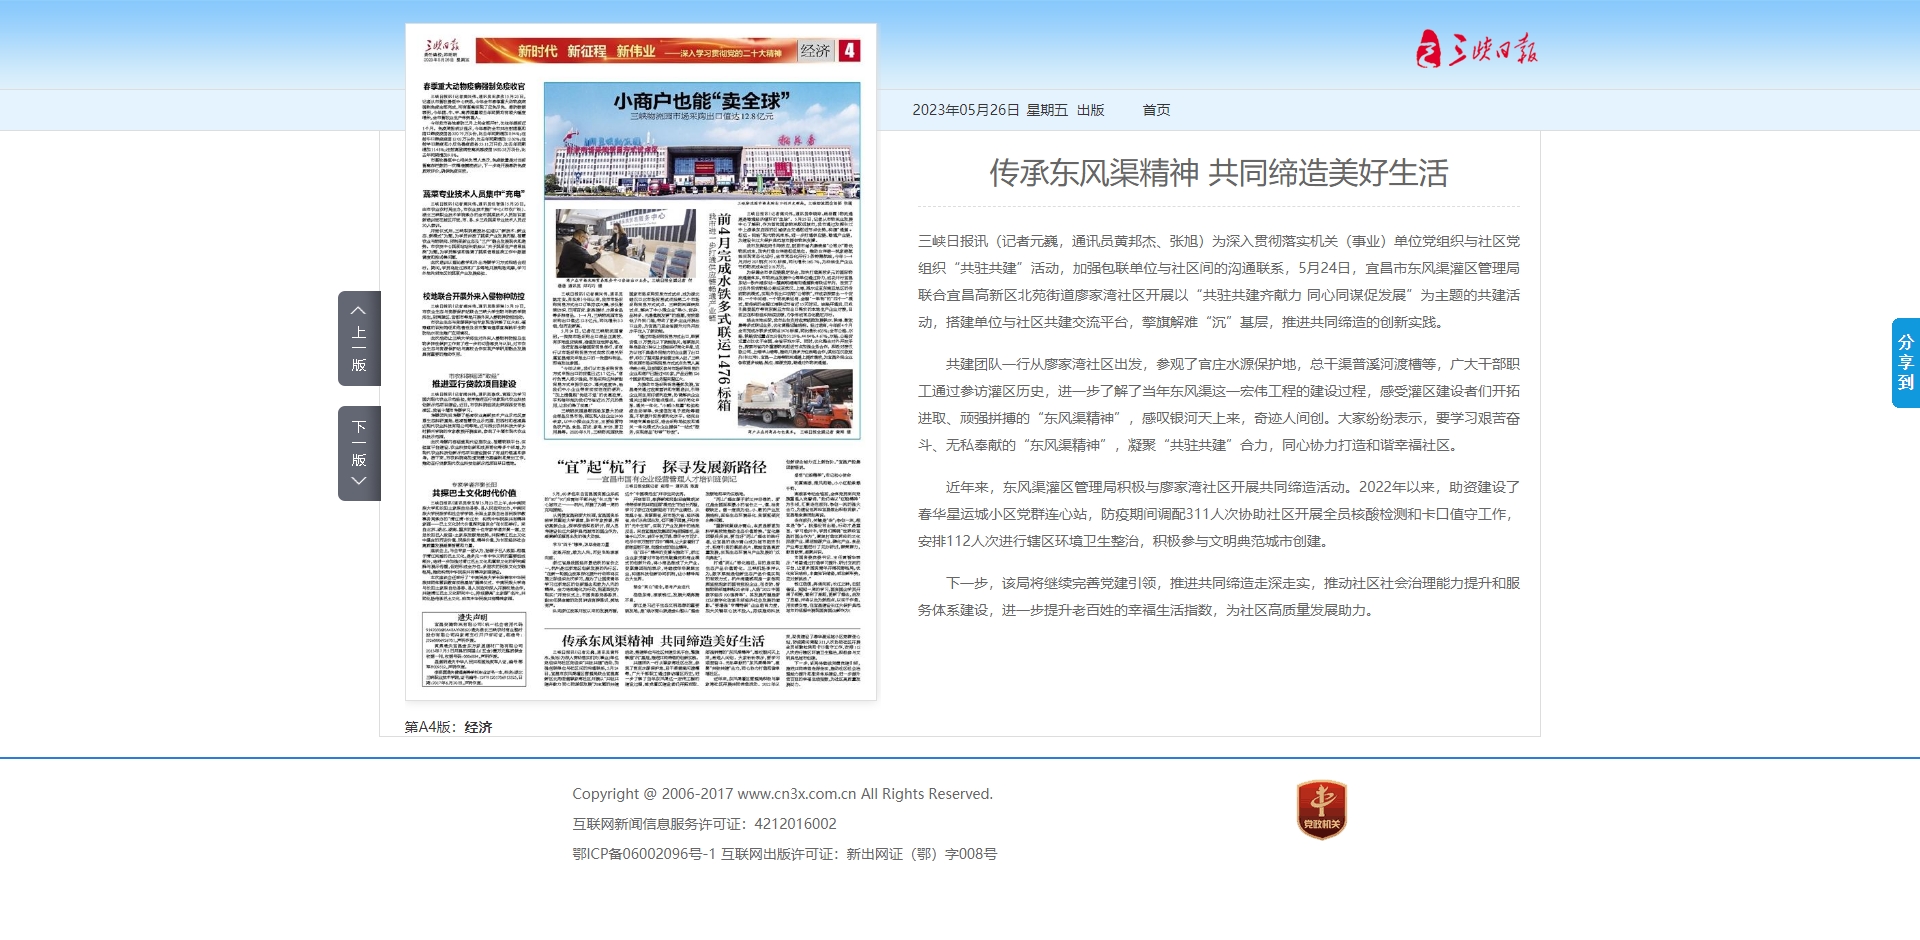Click the 遗失声明 notice box on the page
This screenshot has width=1920, height=940.
(x=474, y=648)
